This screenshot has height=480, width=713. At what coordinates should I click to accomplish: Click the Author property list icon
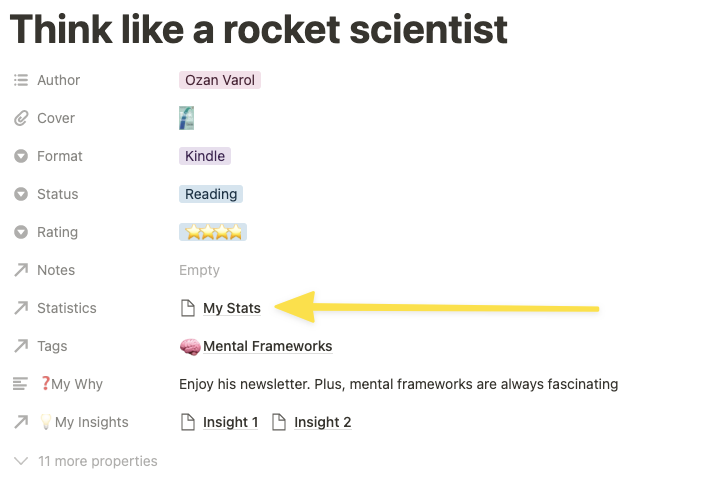pos(21,80)
